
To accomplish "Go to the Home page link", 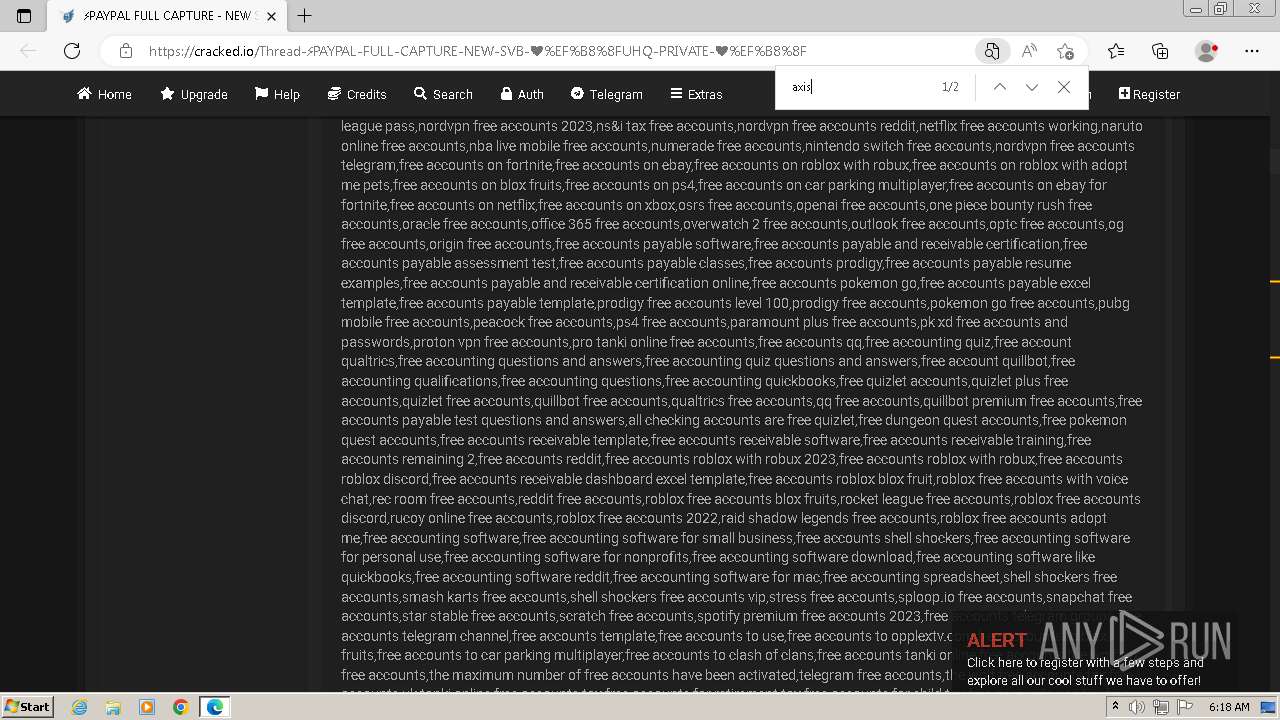I will point(104,94).
